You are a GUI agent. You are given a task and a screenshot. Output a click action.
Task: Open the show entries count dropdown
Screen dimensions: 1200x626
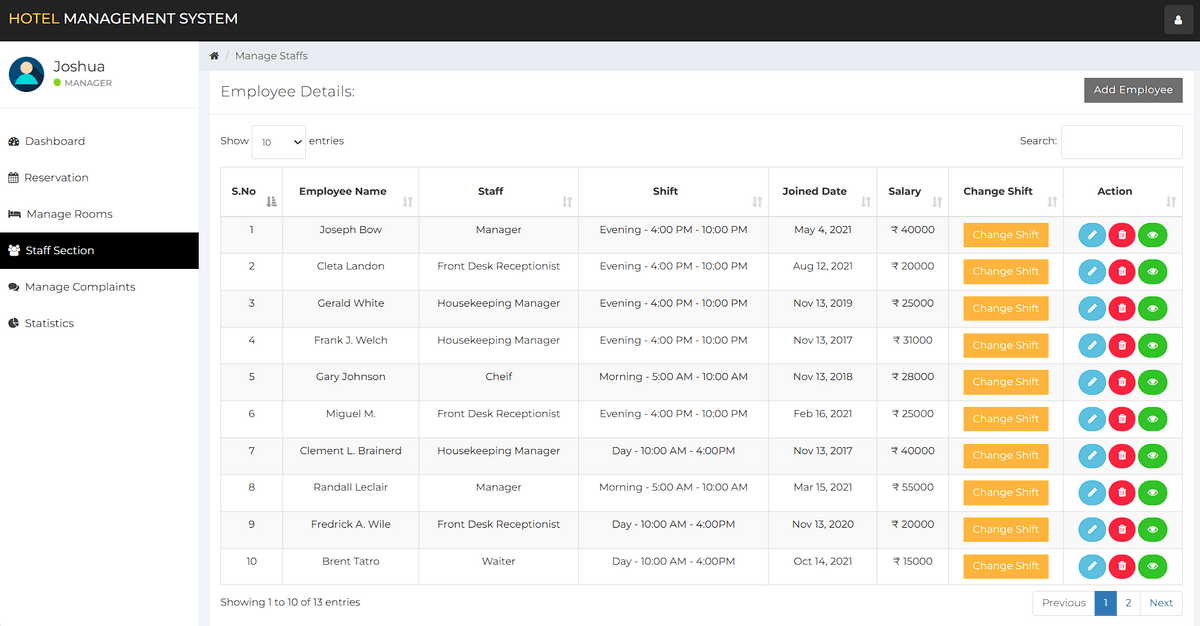(278, 142)
